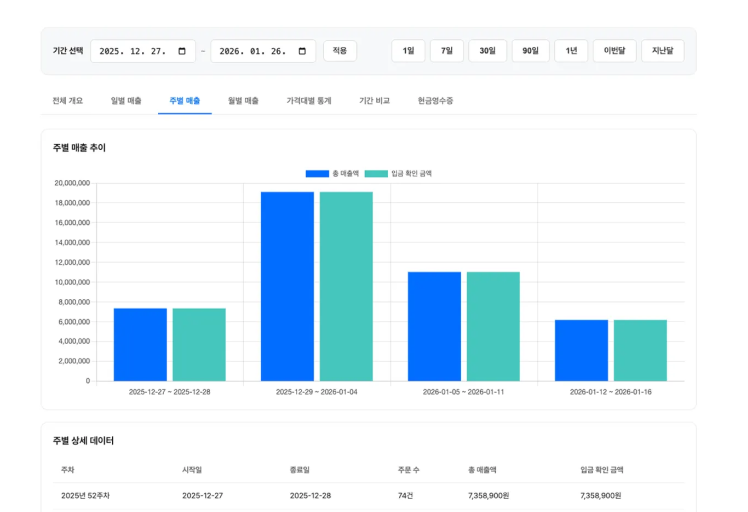Viewport: 748px width, 512px height.
Task: Toggle the 총 매출액 legend swatch
Action: click(317, 173)
